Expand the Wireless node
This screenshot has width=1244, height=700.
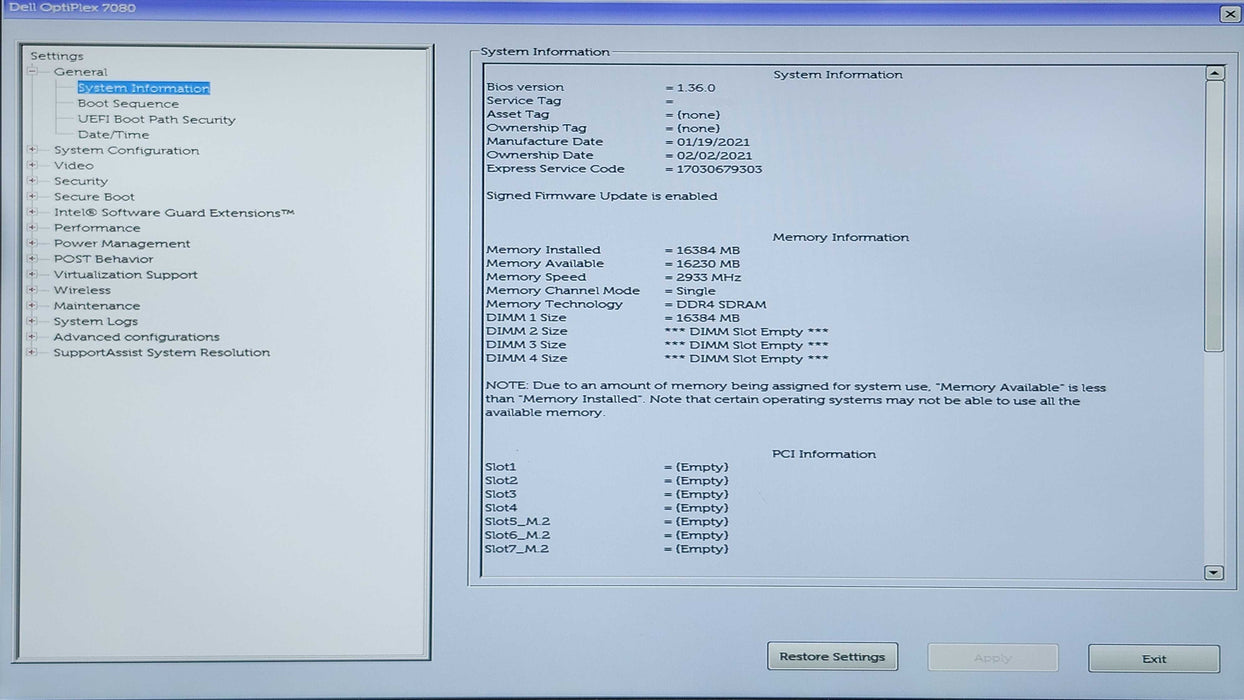[33, 291]
